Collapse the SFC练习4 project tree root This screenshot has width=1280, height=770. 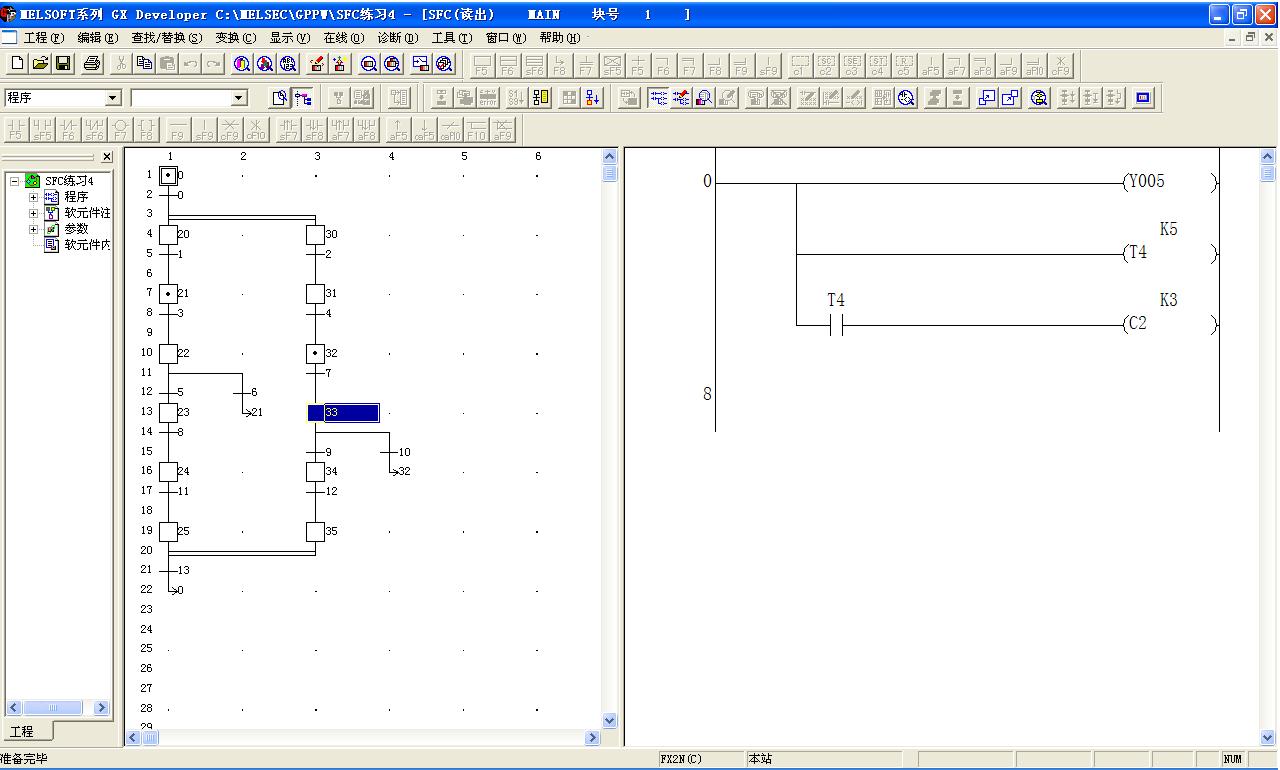point(15,181)
